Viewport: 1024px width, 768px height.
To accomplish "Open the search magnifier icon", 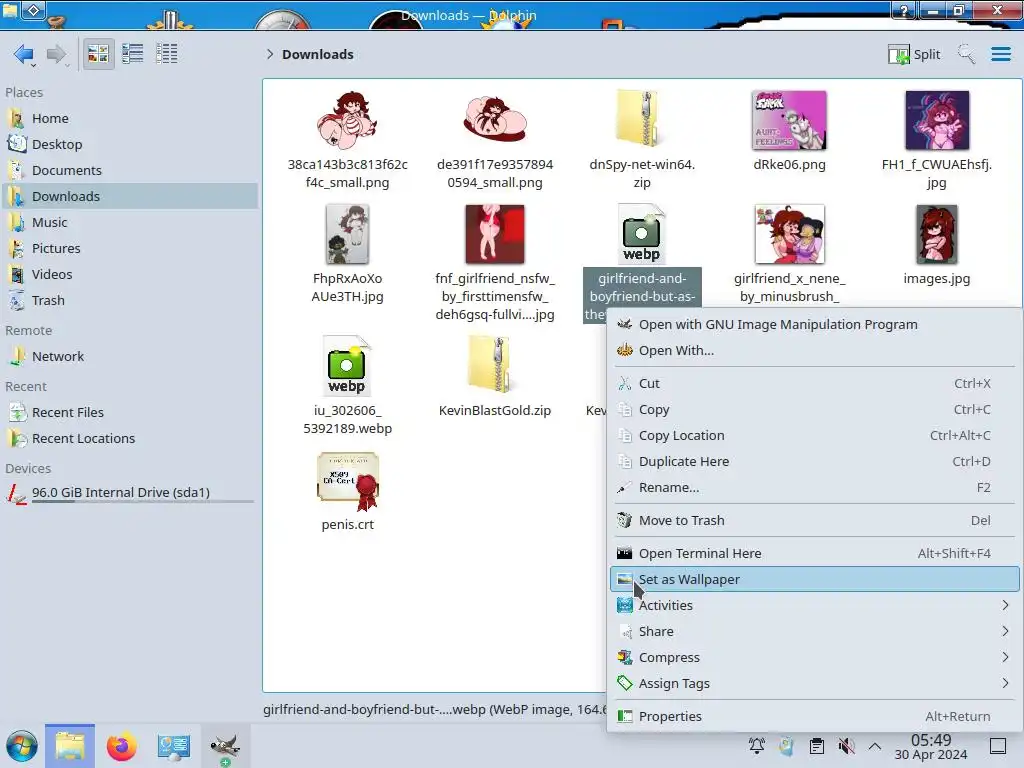I will point(966,54).
